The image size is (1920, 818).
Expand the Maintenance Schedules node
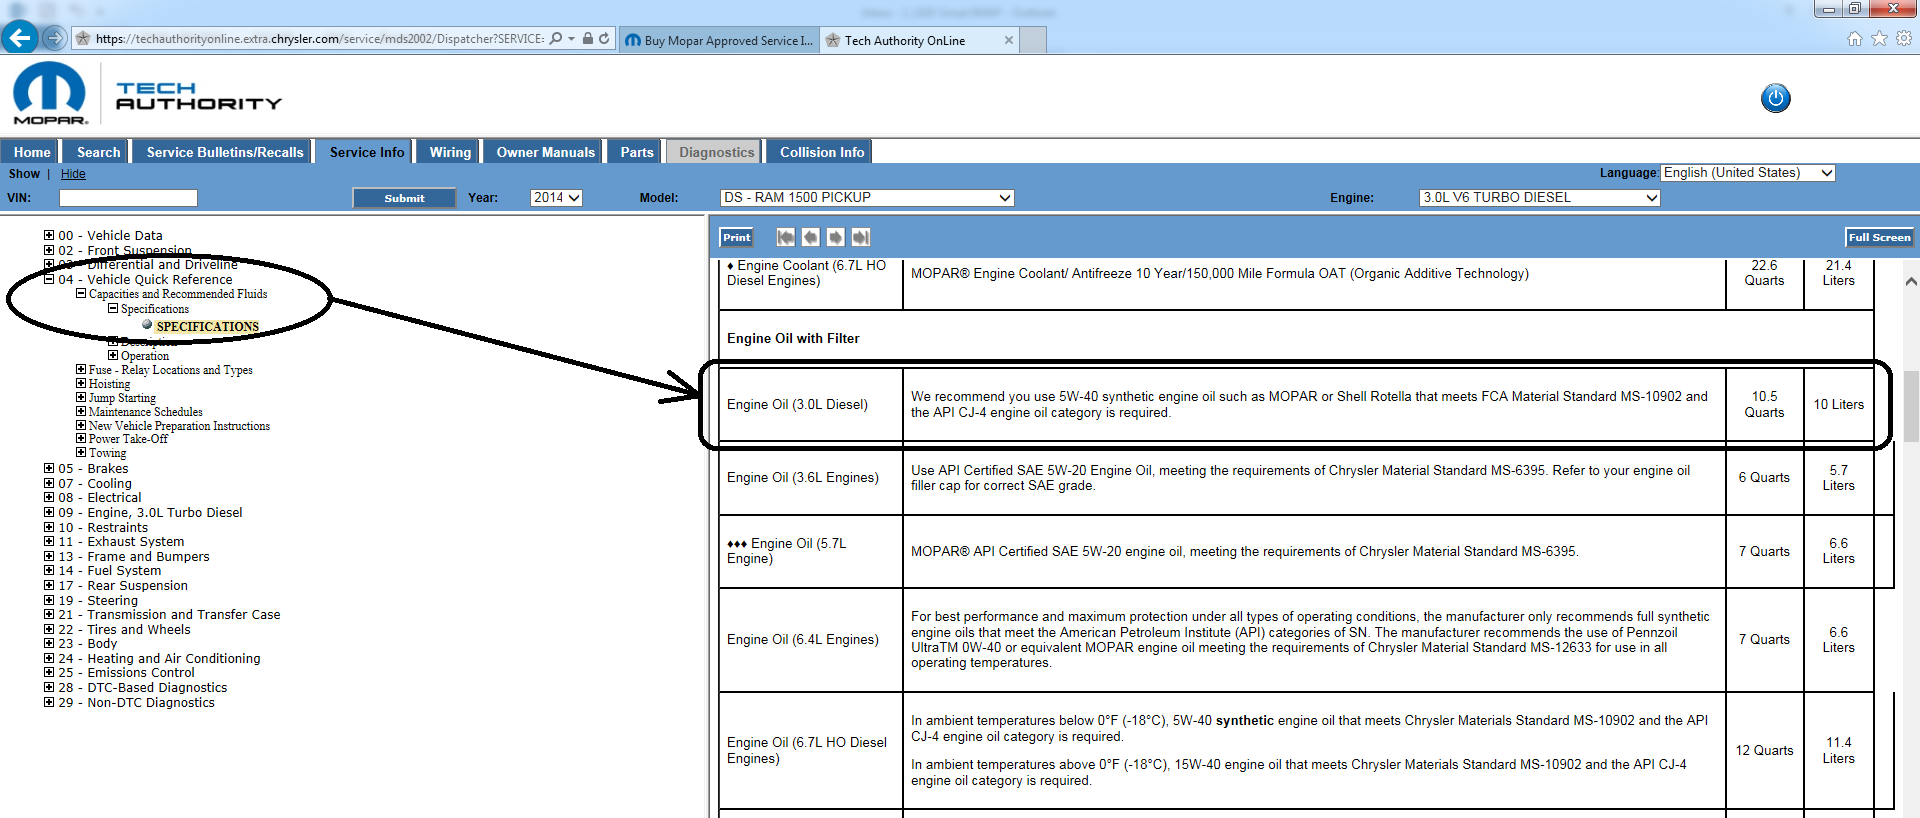[81, 411]
